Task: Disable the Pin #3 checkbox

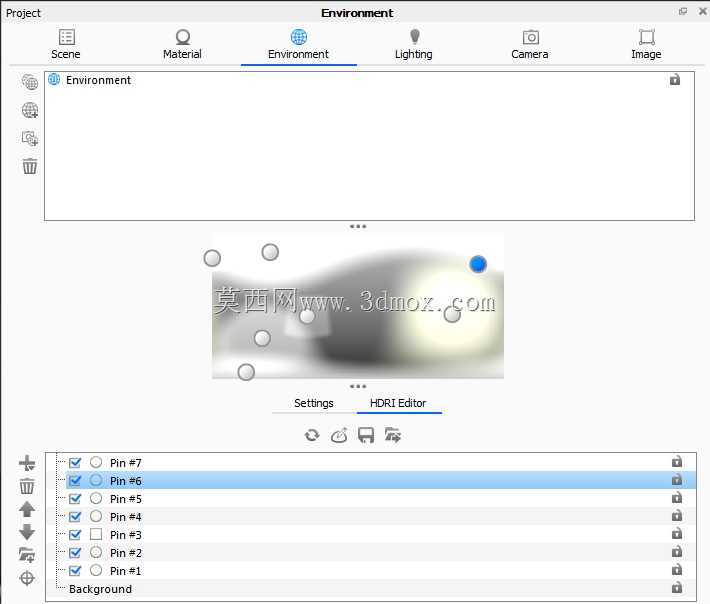Action: pyautogui.click(x=75, y=535)
